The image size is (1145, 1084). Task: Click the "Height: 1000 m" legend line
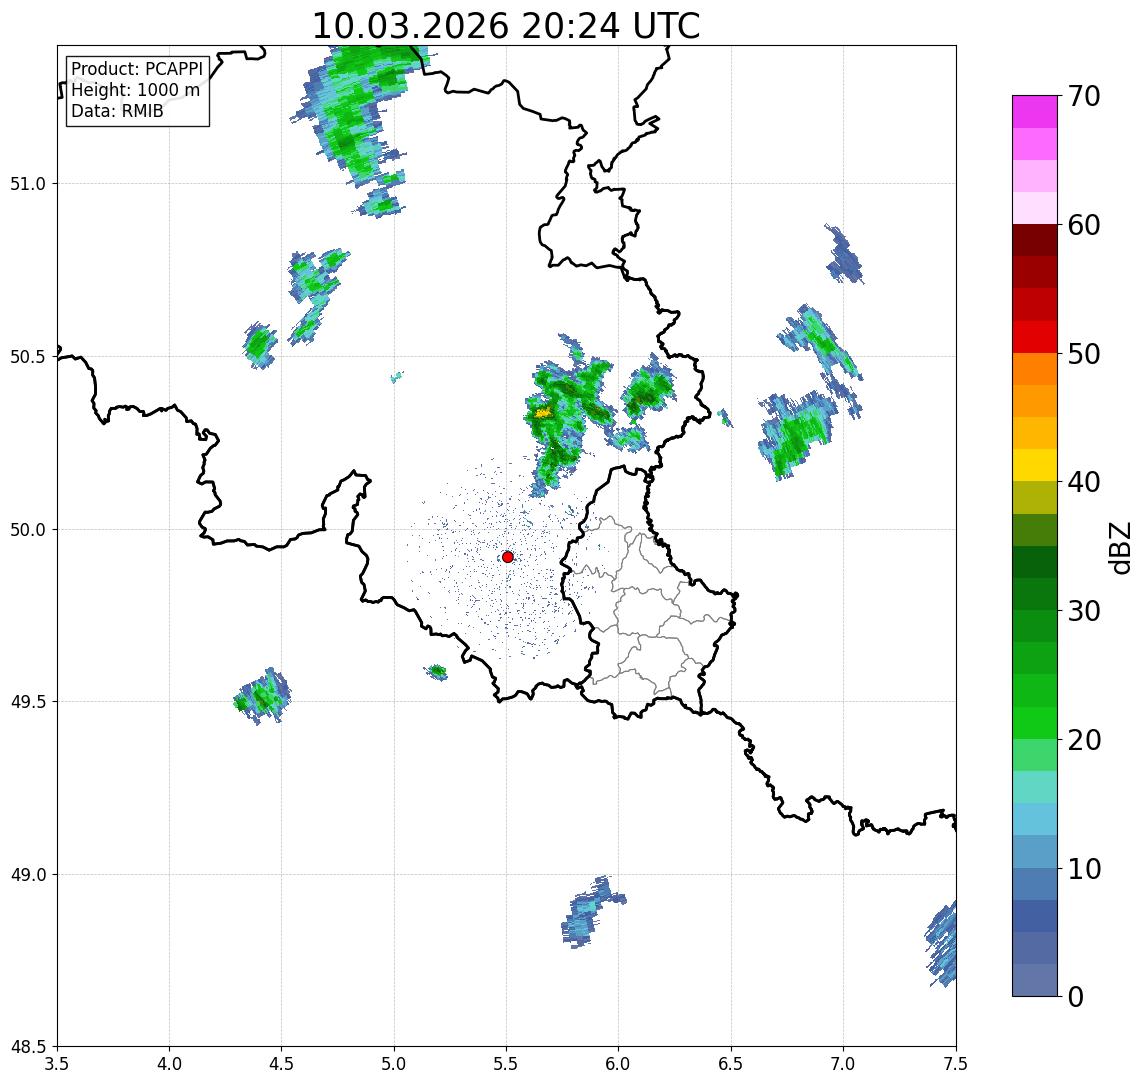(135, 90)
